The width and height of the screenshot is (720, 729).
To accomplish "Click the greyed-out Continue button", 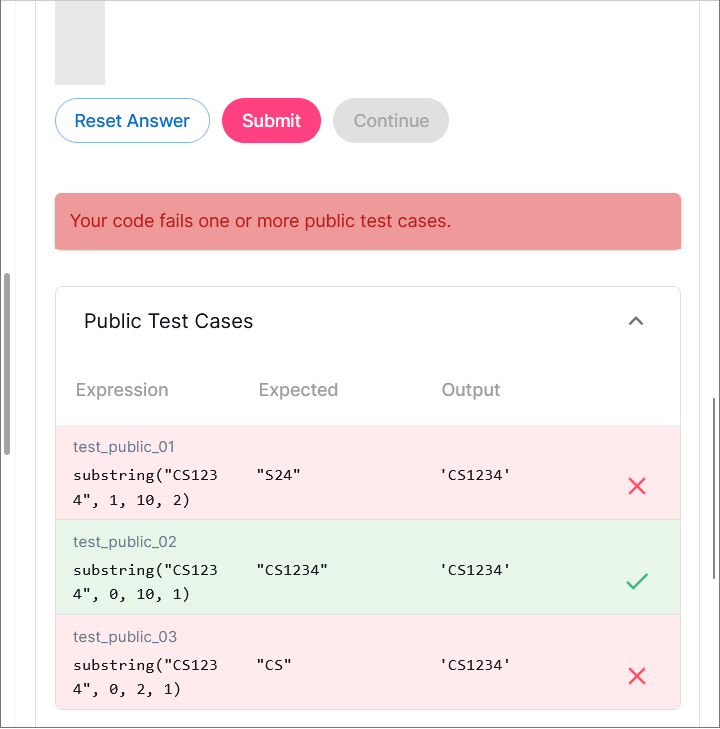I will pos(391,121).
